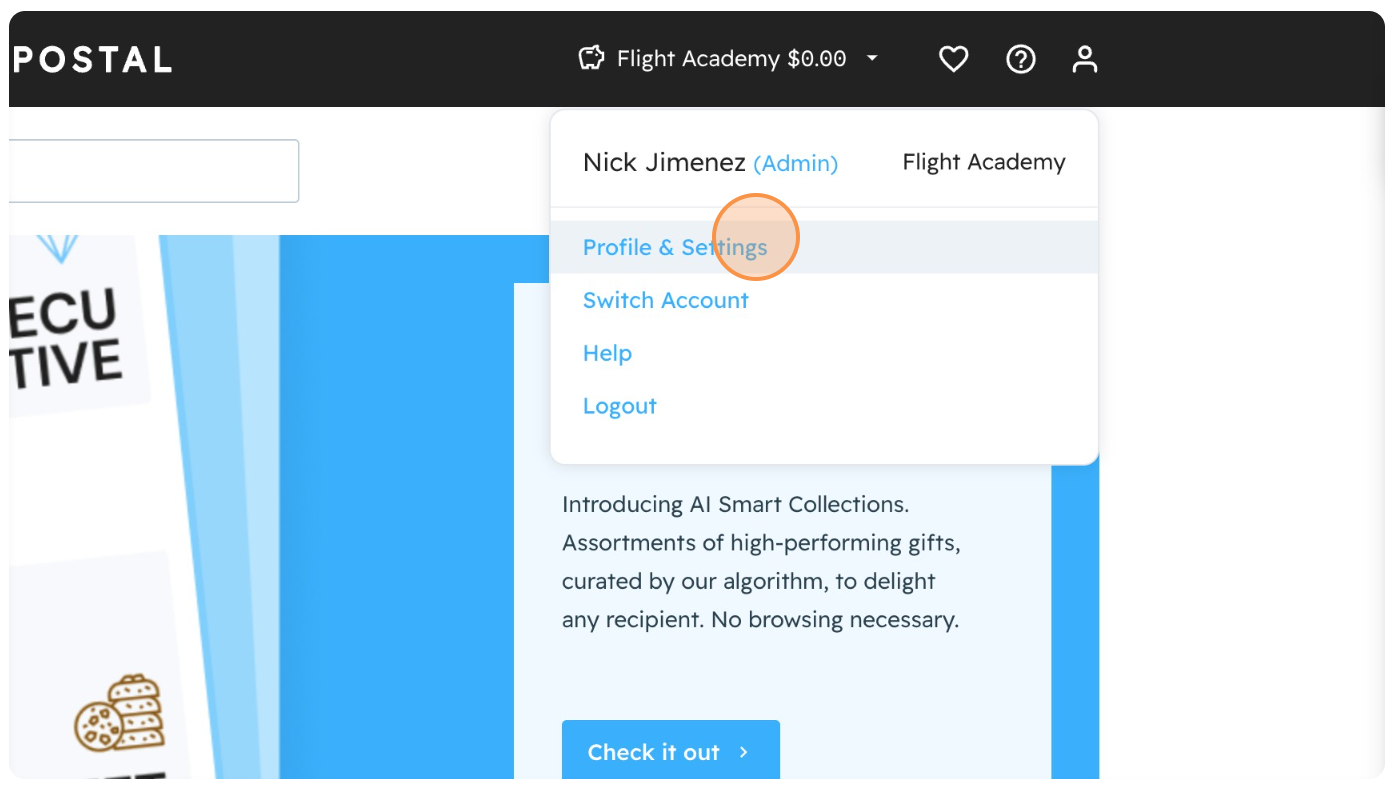Expand the balance dropdown caret

click(x=872, y=59)
